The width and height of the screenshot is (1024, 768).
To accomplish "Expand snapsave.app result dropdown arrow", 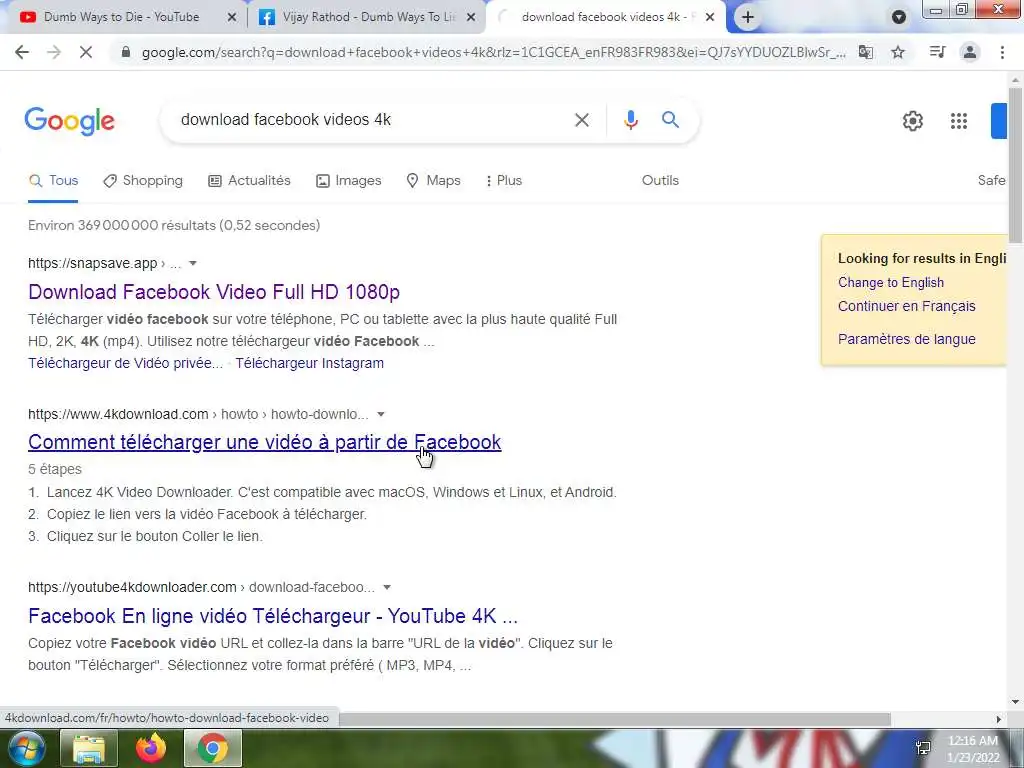I will [x=193, y=264].
